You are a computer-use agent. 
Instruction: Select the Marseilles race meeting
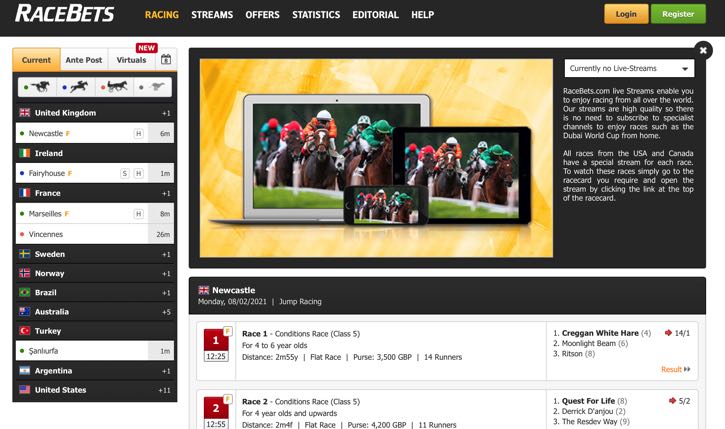pyautogui.click(x=95, y=214)
